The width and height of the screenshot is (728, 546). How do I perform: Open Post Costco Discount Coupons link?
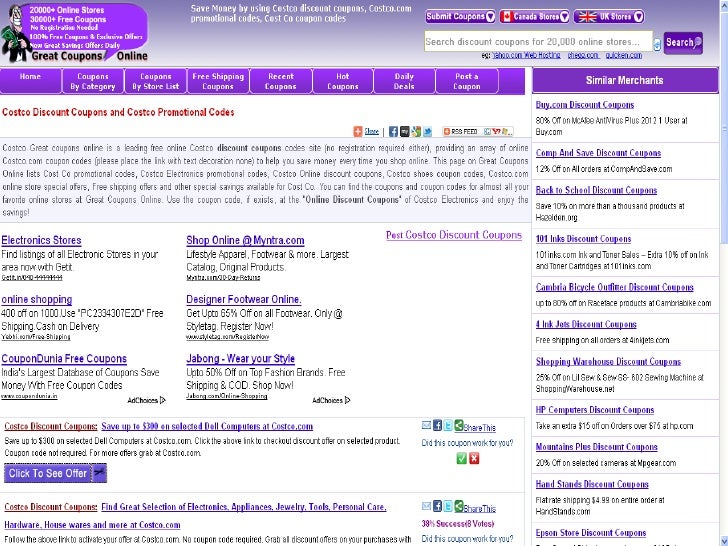pos(454,235)
